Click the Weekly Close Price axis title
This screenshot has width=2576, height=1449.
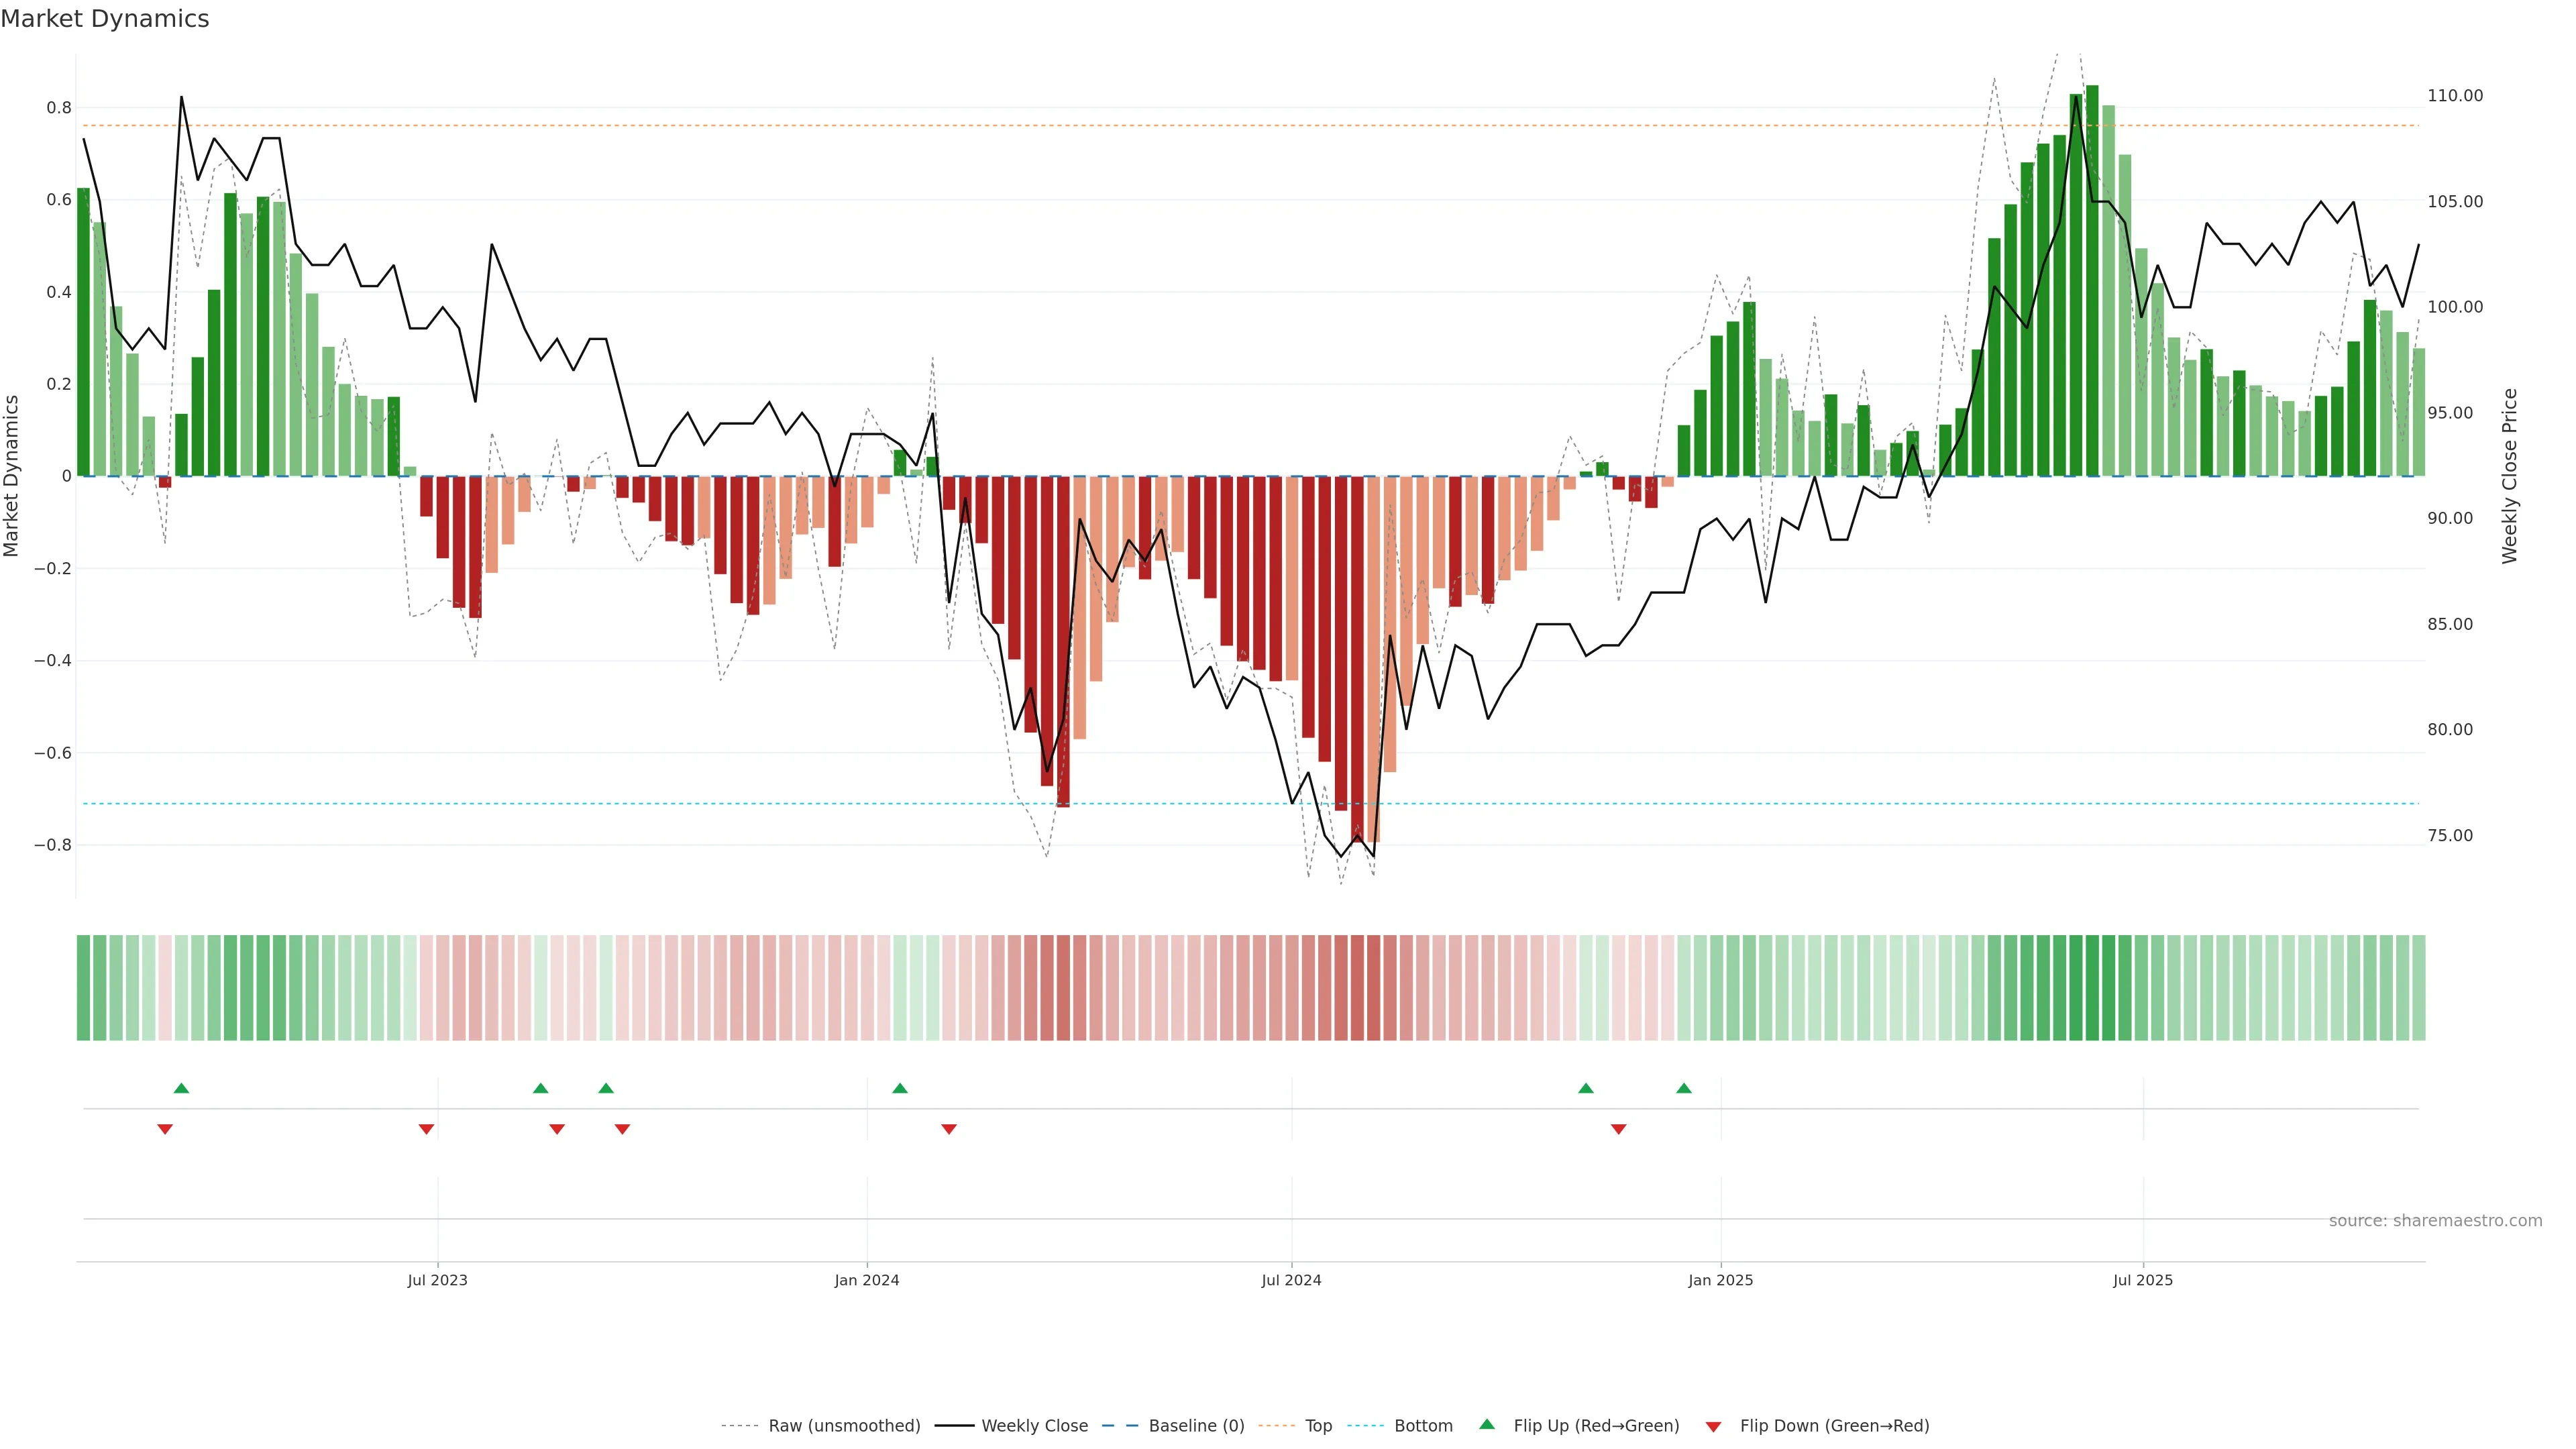[2509, 476]
